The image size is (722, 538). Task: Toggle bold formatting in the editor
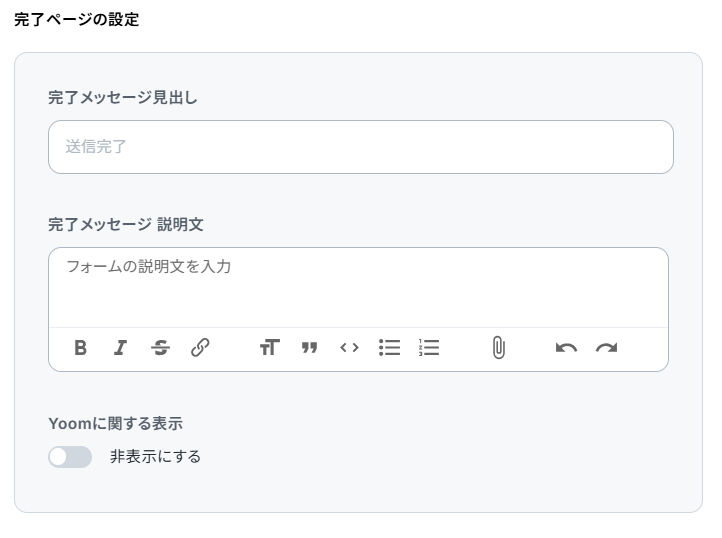click(x=81, y=348)
